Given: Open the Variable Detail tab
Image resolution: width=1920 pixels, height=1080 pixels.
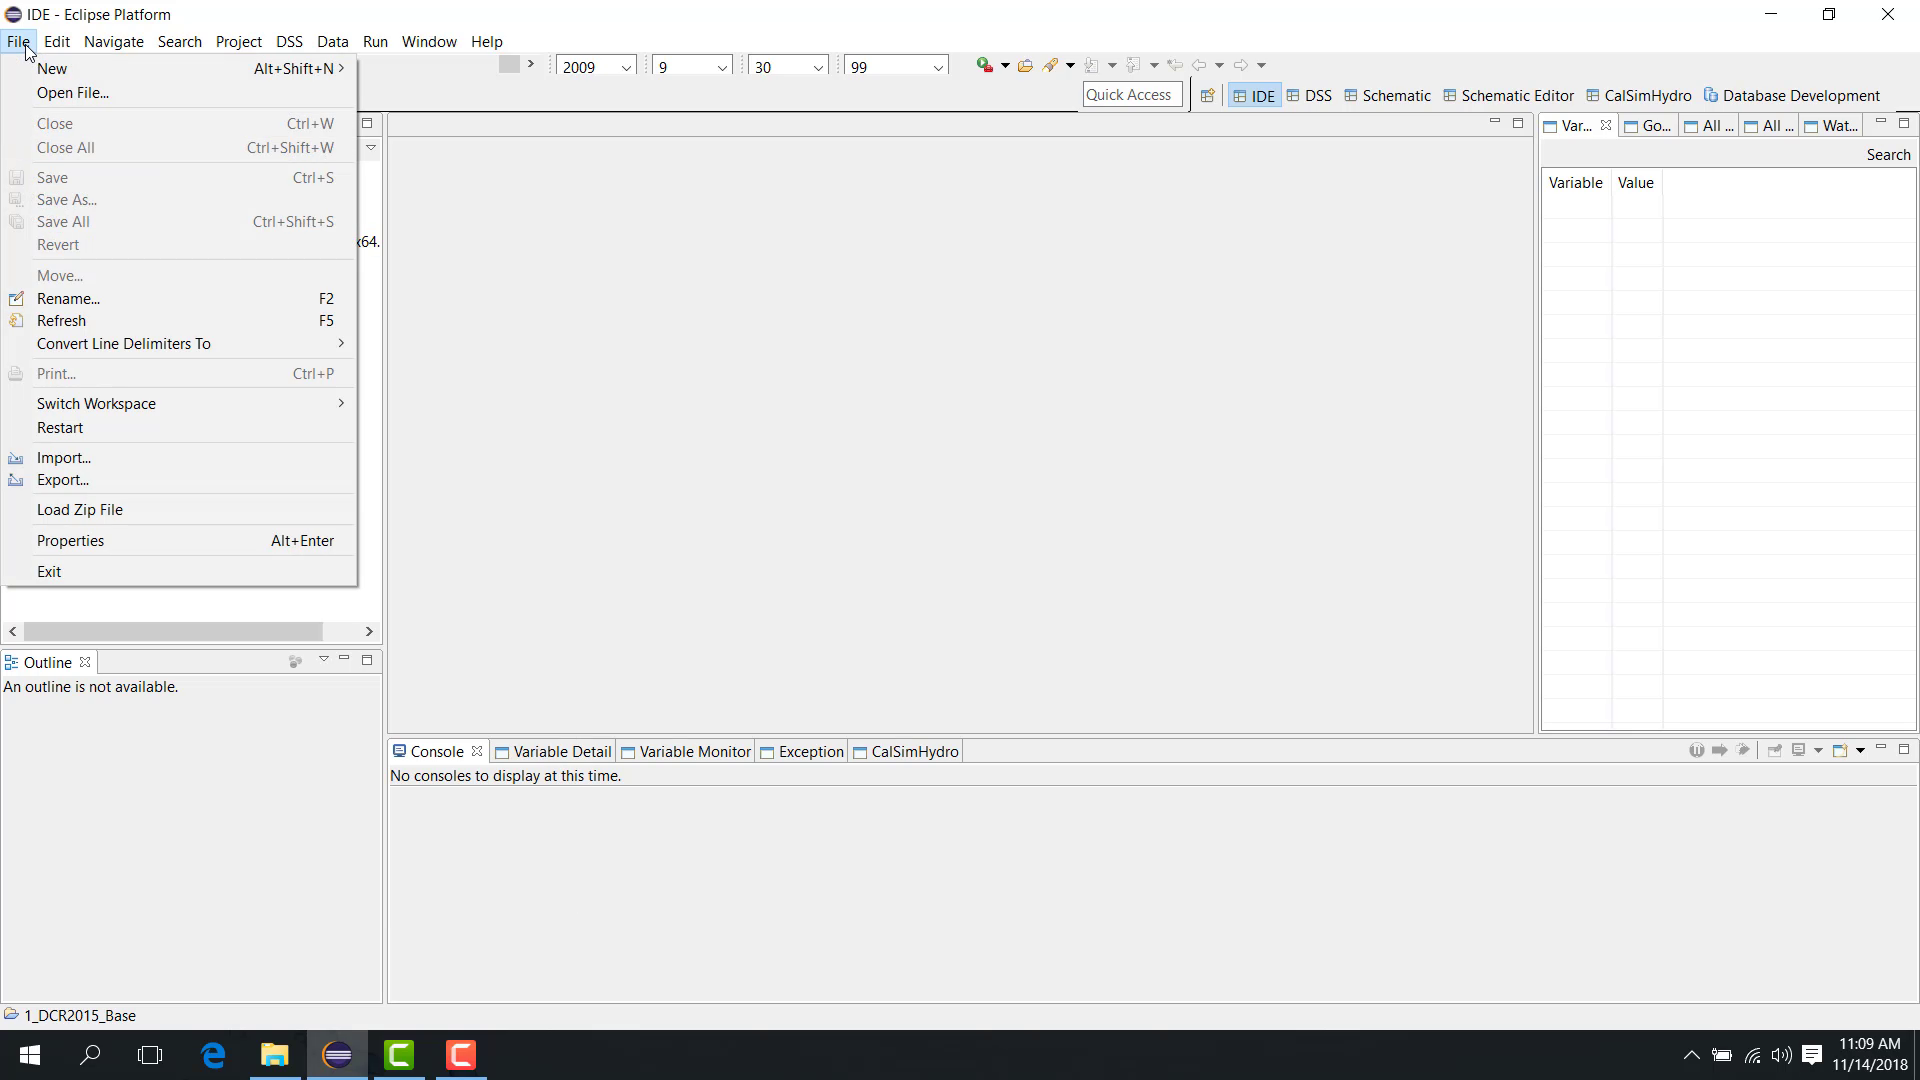Looking at the screenshot, I should [x=553, y=752].
